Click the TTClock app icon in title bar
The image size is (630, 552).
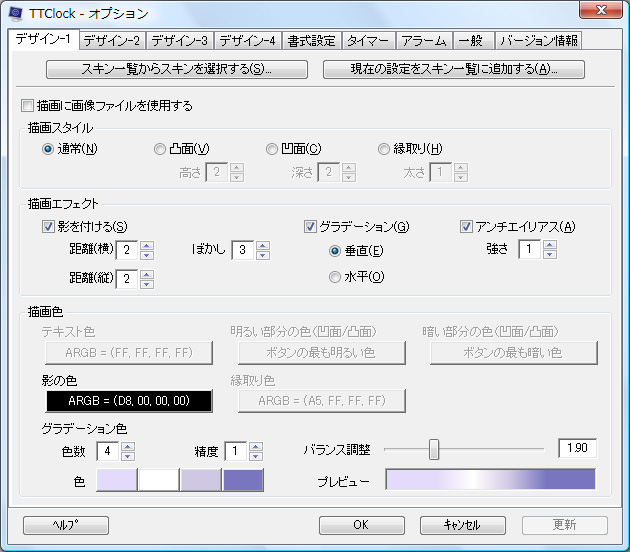tap(16, 13)
